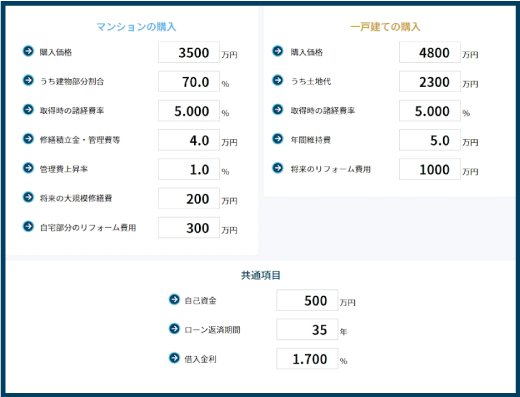Focus the 1.0 management fee increase field
The image size is (520, 397).
[x=189, y=169]
